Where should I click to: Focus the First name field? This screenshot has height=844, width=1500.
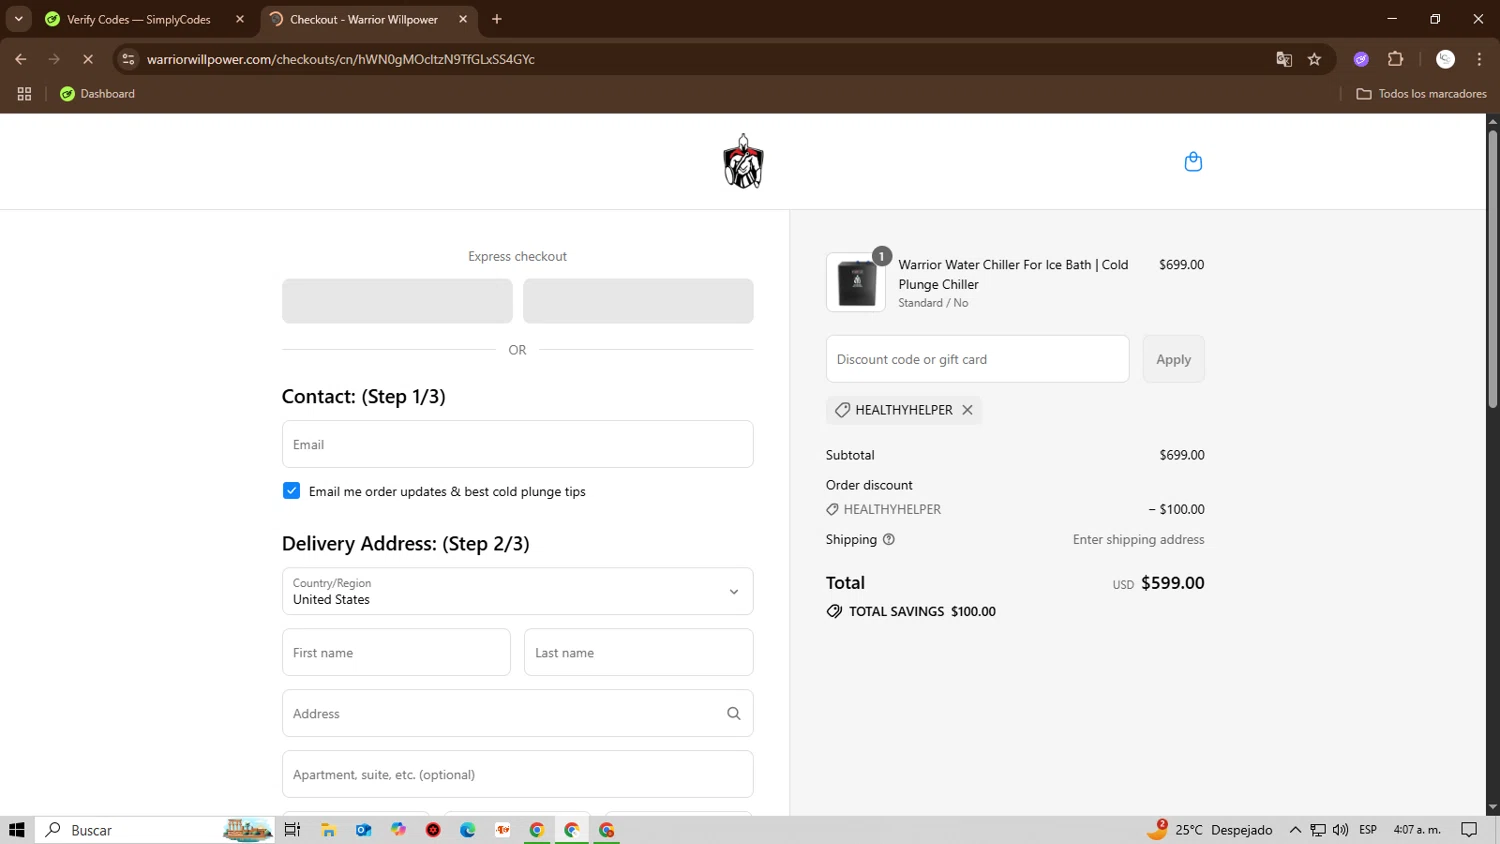coord(396,652)
